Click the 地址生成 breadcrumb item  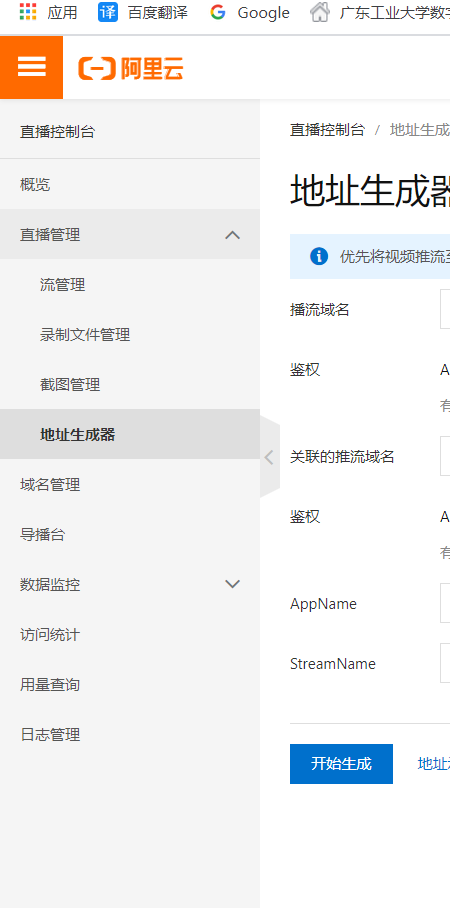click(420, 130)
